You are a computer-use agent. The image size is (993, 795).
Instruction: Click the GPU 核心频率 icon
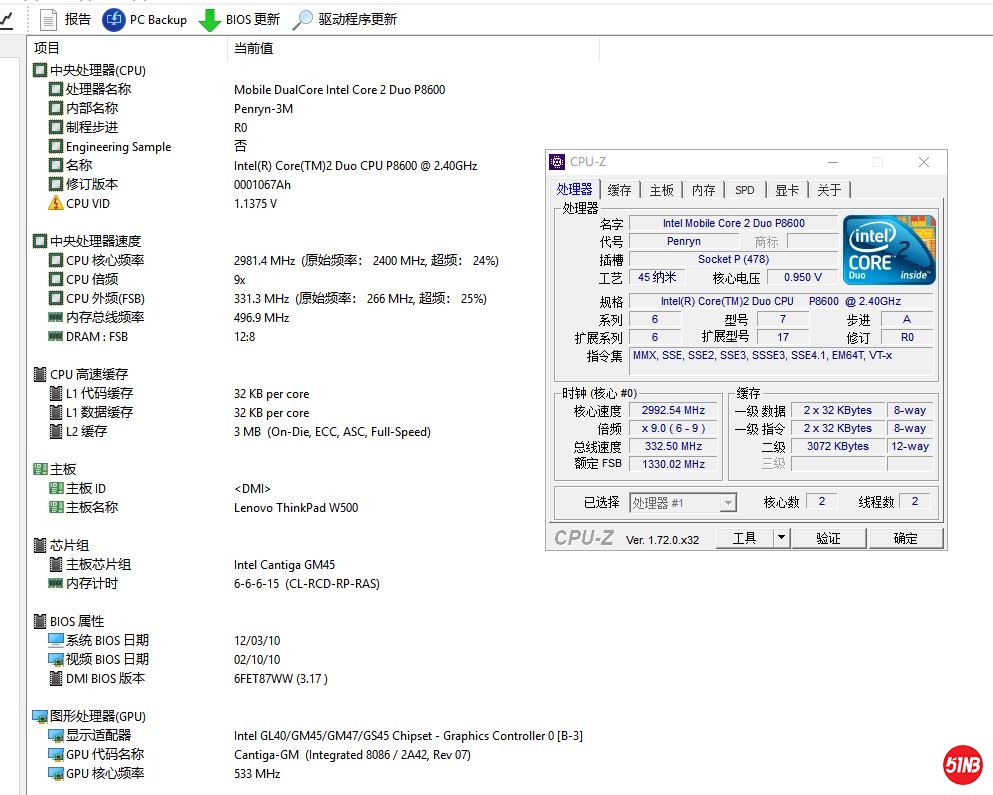tap(56, 773)
